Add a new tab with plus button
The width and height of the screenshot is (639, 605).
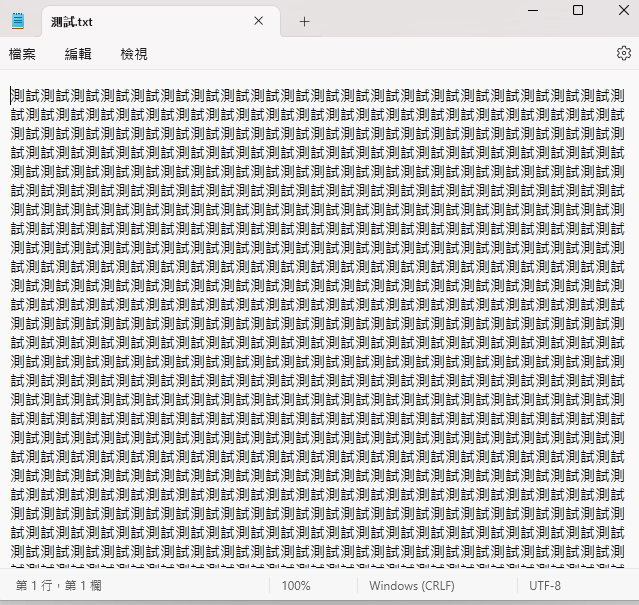tap(304, 22)
